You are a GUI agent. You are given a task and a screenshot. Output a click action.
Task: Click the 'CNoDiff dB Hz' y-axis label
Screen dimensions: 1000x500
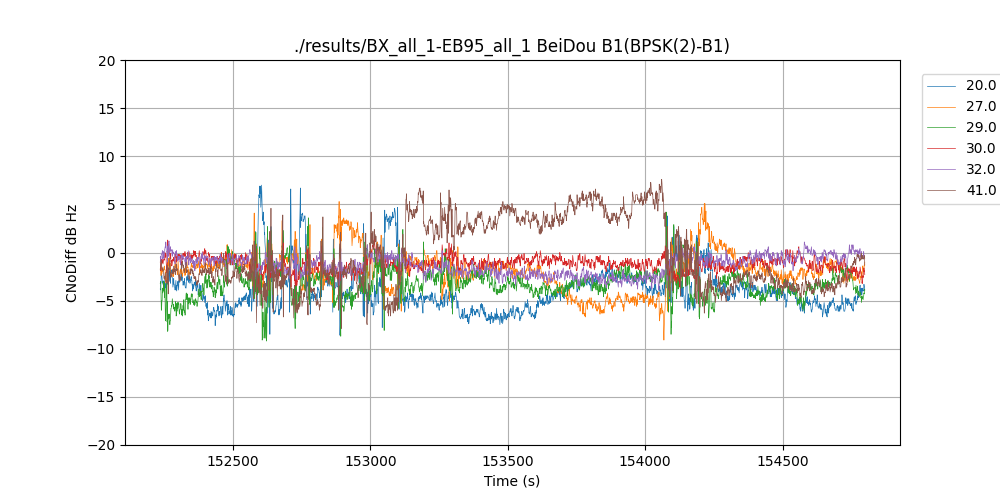coord(72,253)
